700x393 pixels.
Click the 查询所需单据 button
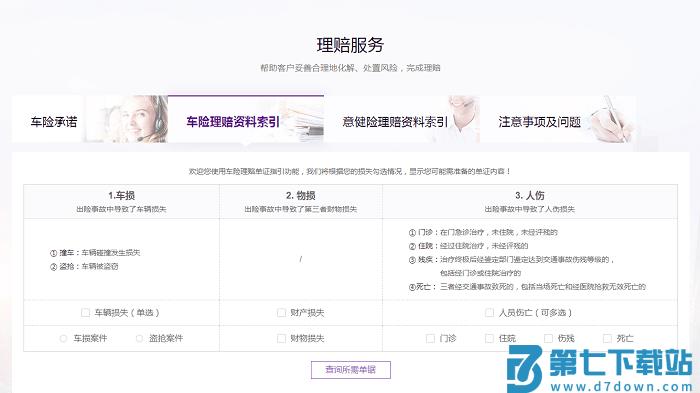pos(351,370)
